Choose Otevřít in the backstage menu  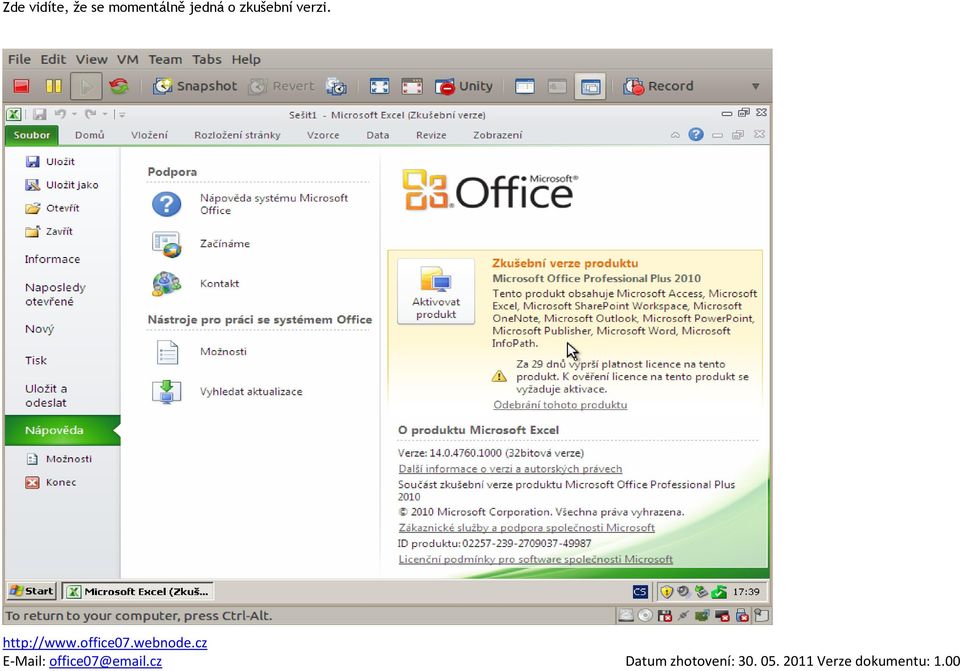(53, 208)
